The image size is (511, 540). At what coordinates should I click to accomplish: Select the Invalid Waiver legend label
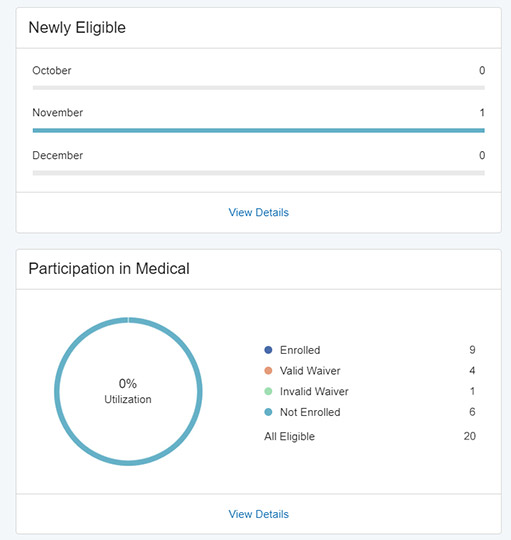[x=314, y=391]
